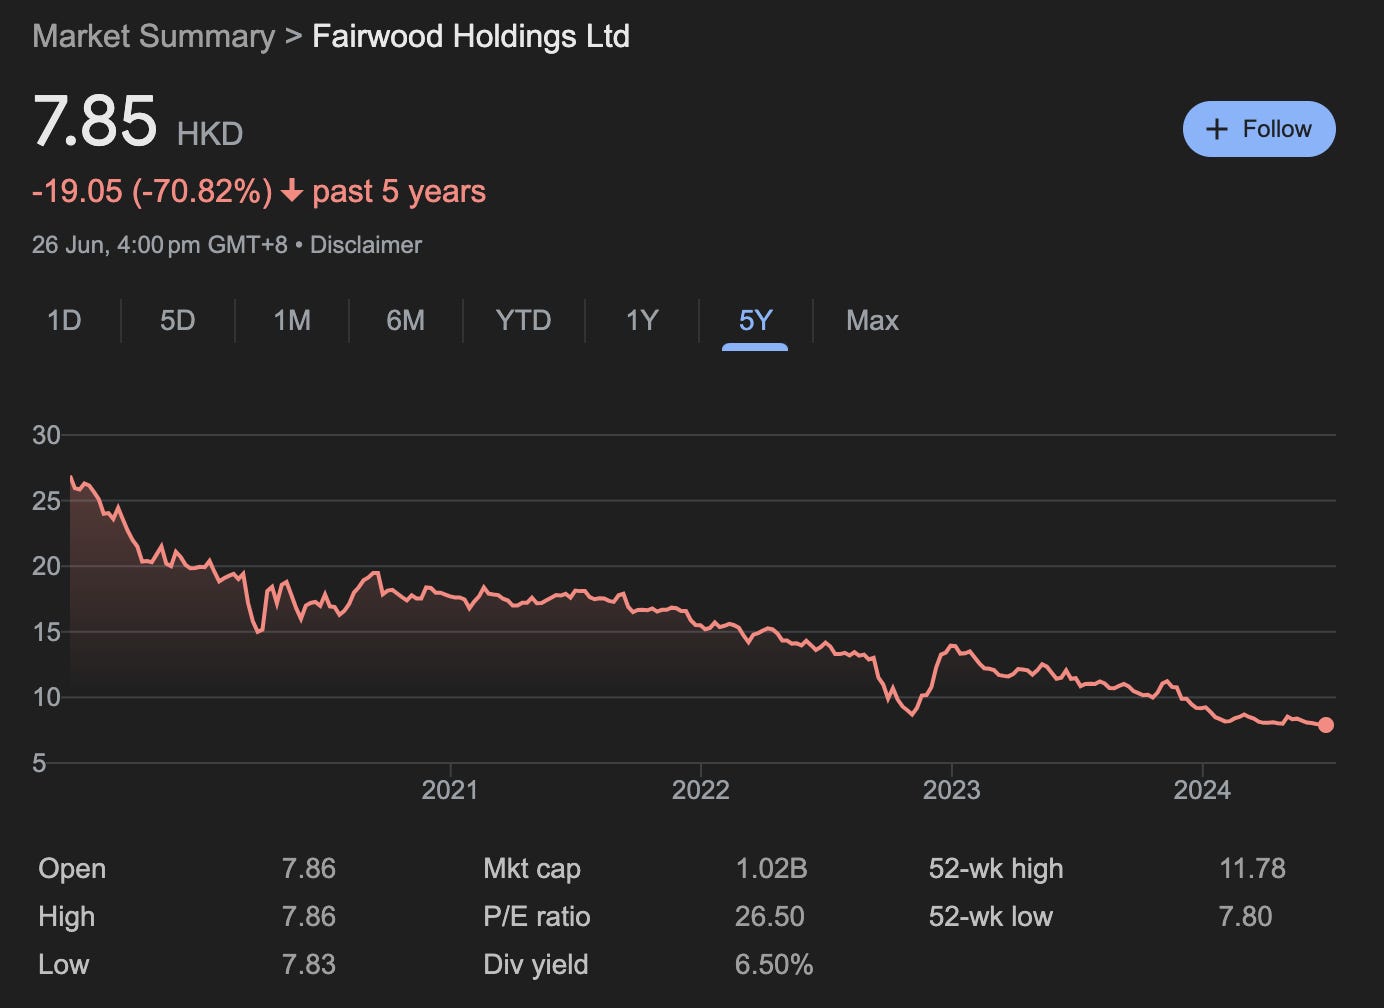Click the -19.05 (-70.82%) change text

pos(152,191)
